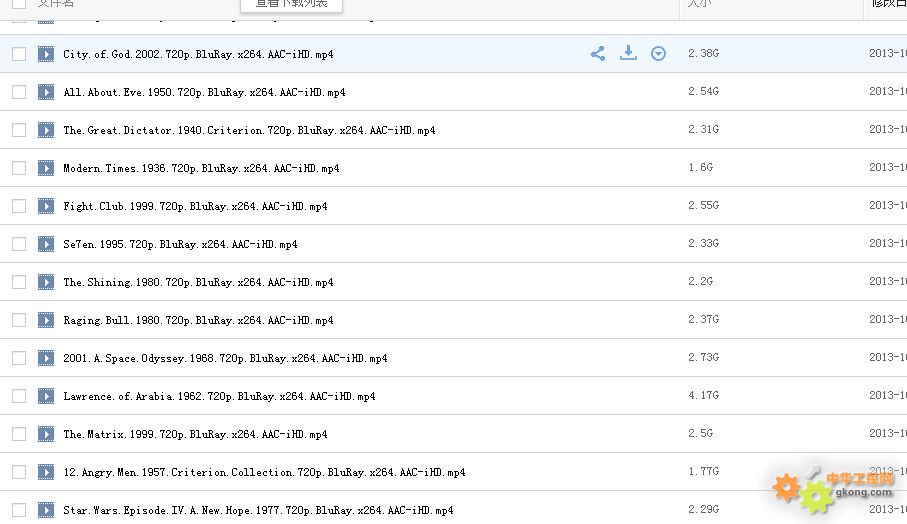Viewport: 907px width, 524px height.
Task: Tick checkbox for Modern.Times.1936
Action: [x=19, y=168]
